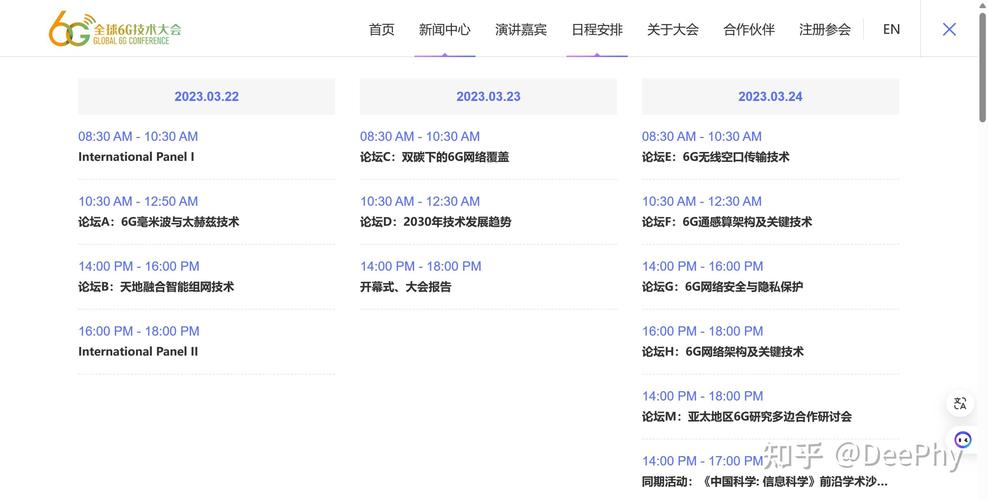Open 开幕式、大会报告 session

point(406,287)
